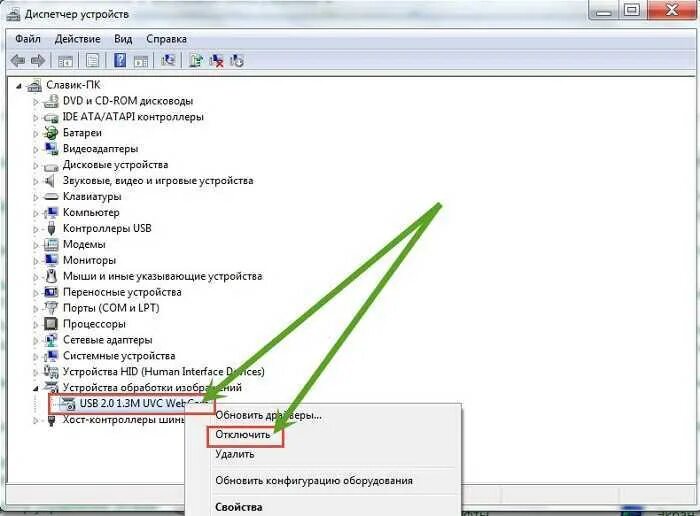Select the Порты (COM и LPT) port icon
The width and height of the screenshot is (700, 516).
click(51, 308)
